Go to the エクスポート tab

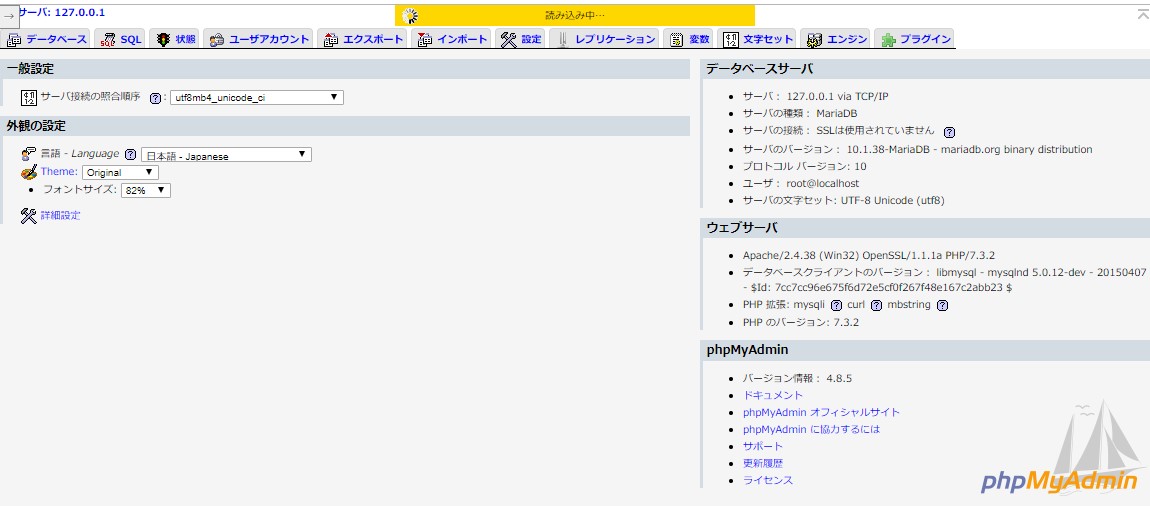[364, 40]
